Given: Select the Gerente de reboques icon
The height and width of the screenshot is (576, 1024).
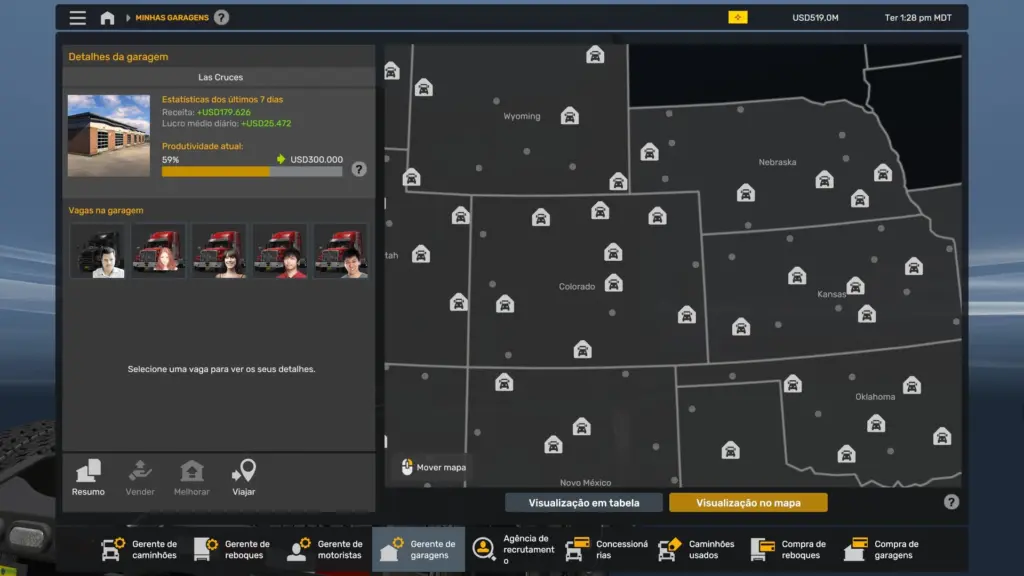Looking at the screenshot, I should [231, 548].
